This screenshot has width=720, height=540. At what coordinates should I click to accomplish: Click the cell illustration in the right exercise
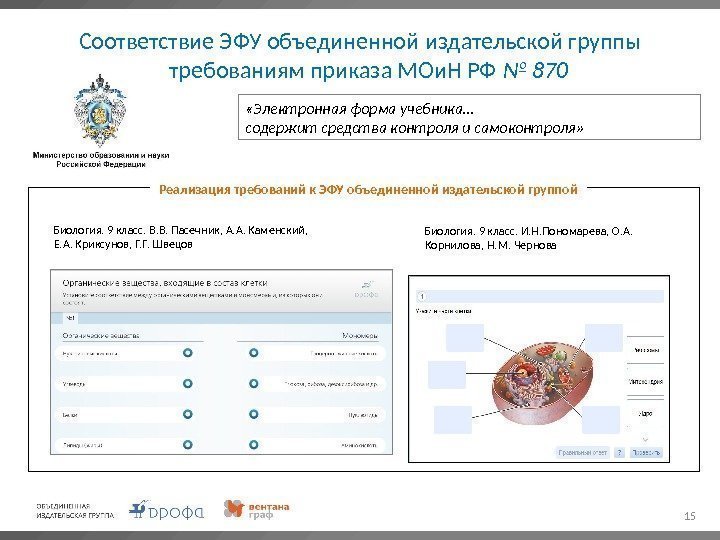pyautogui.click(x=540, y=384)
